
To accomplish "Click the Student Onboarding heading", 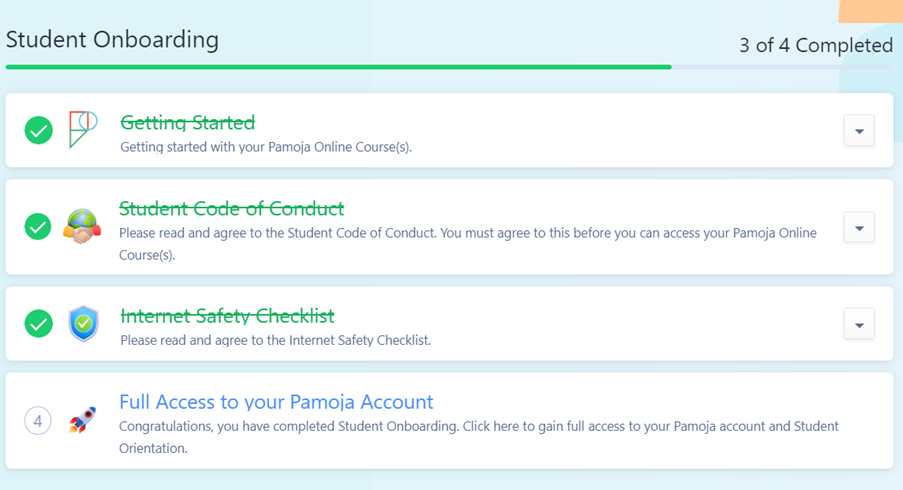I will pyautogui.click(x=112, y=40).
